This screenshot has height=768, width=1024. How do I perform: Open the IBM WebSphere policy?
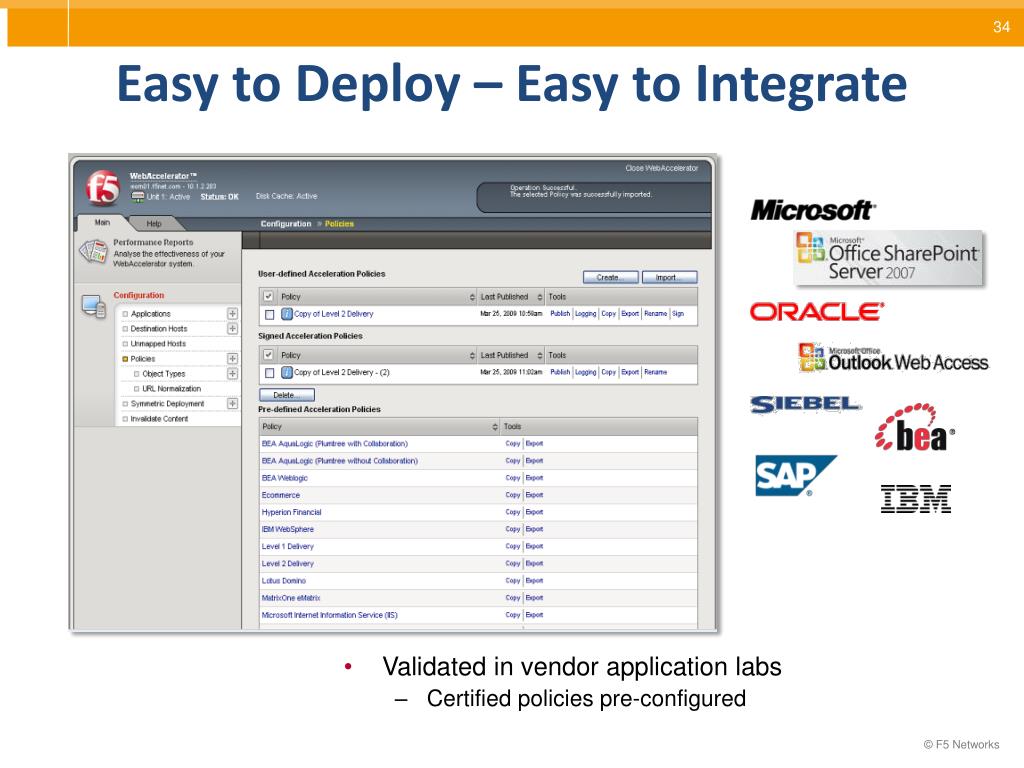287,529
